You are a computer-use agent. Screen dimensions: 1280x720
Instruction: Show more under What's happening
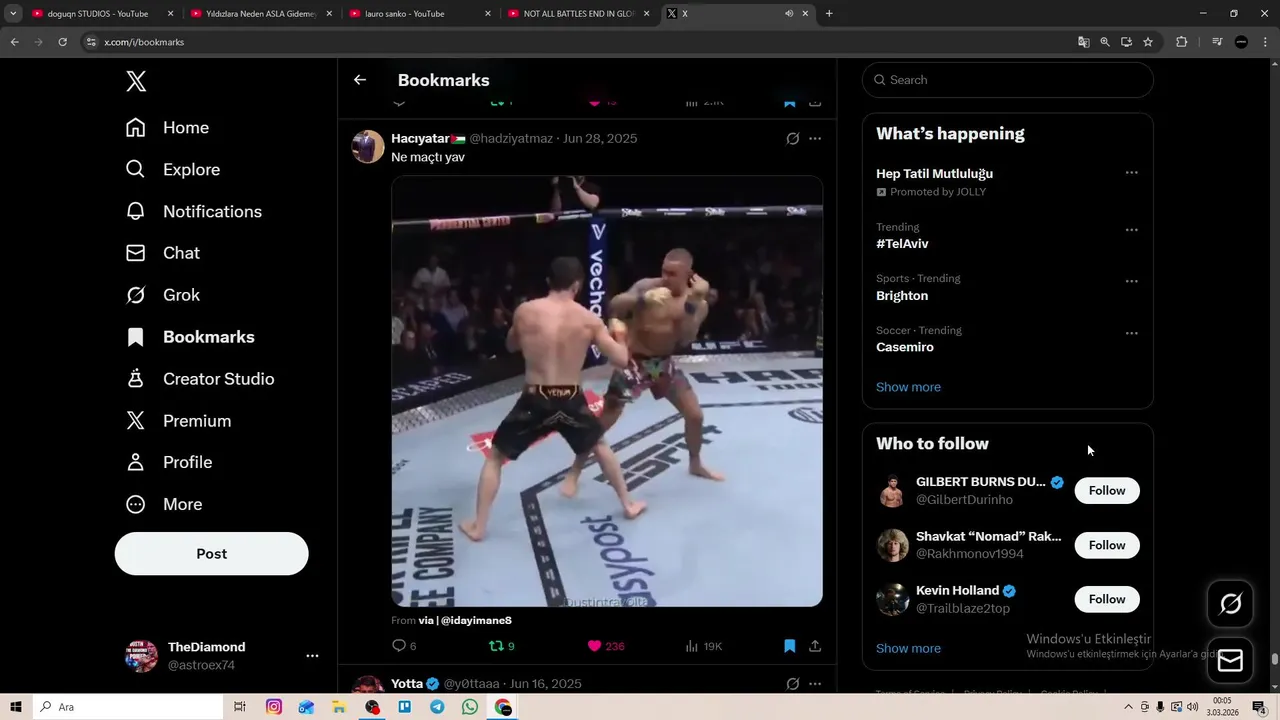pyautogui.click(x=908, y=387)
